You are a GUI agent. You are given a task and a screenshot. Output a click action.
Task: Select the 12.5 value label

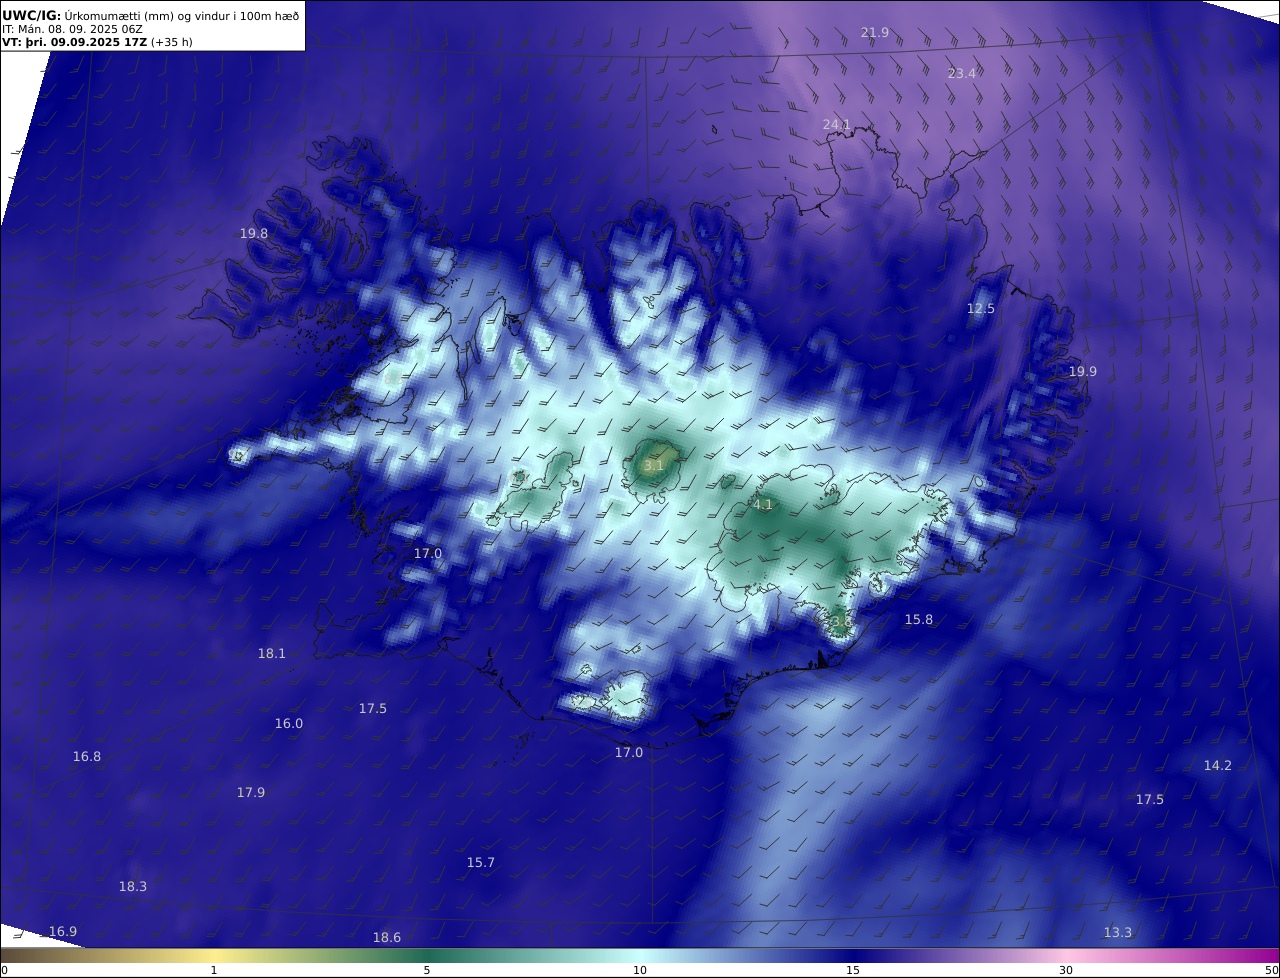pyautogui.click(x=981, y=308)
